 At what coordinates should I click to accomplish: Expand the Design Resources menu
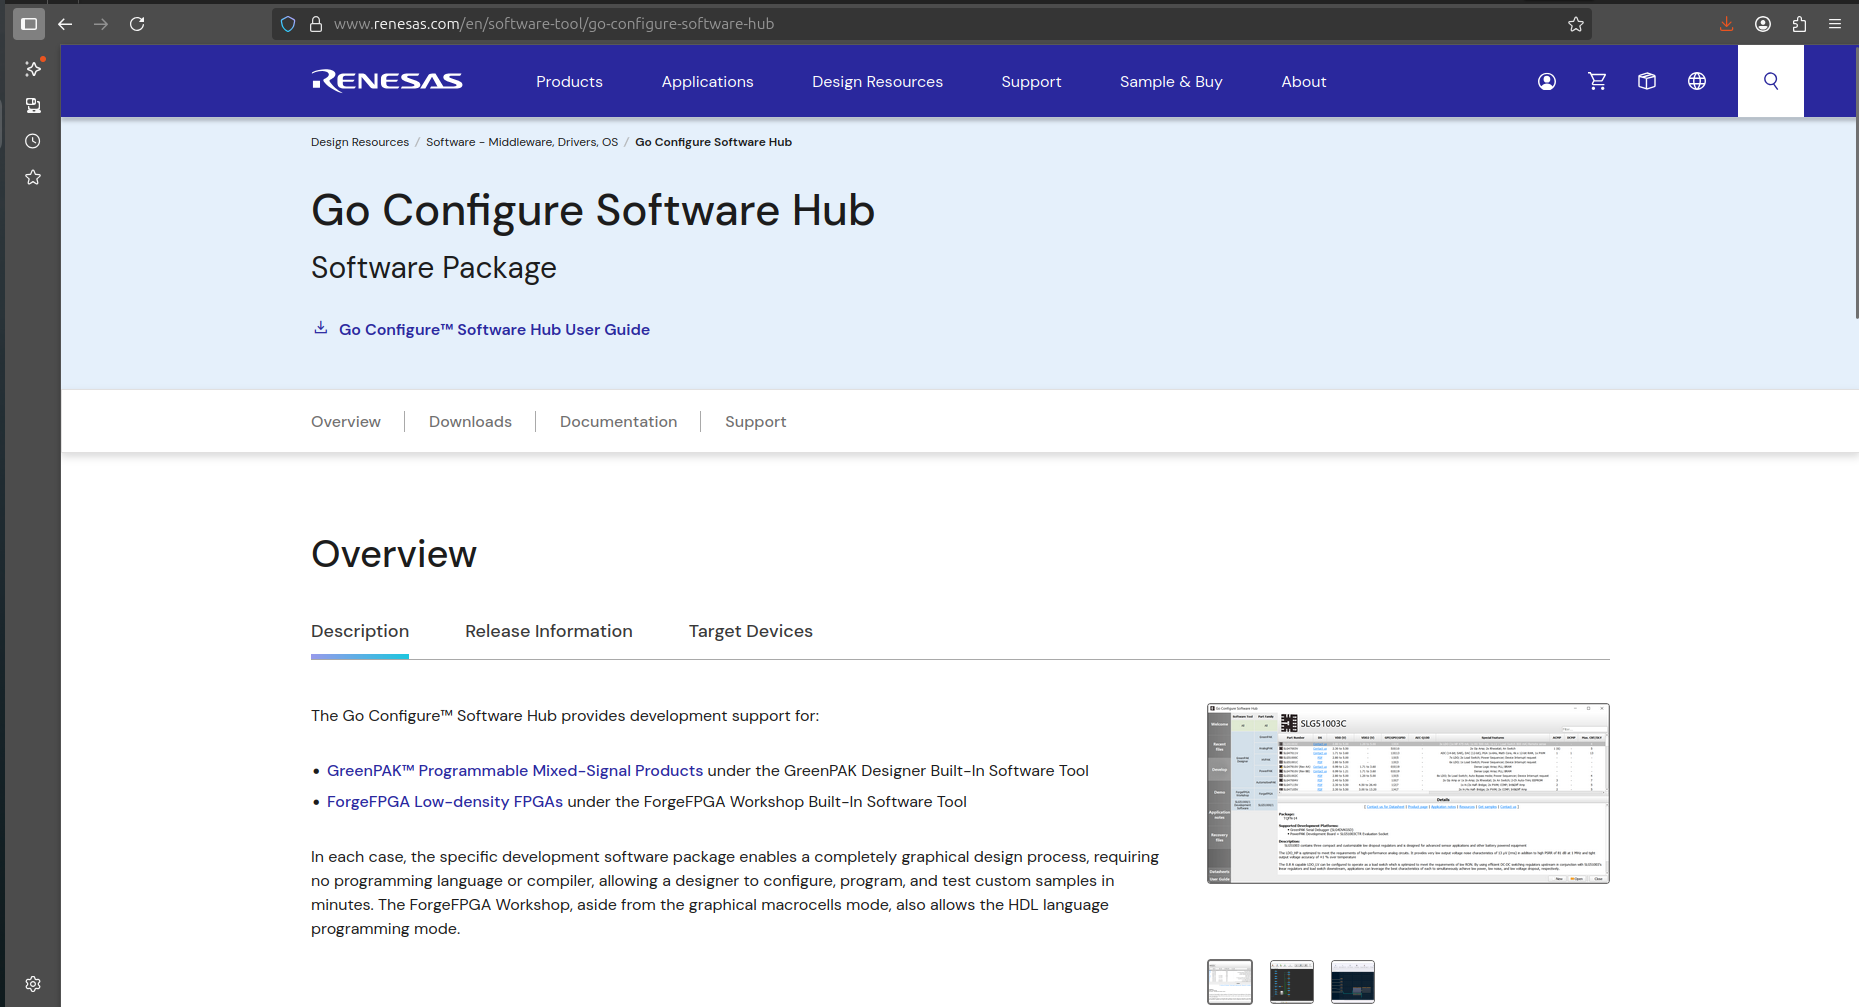[877, 82]
